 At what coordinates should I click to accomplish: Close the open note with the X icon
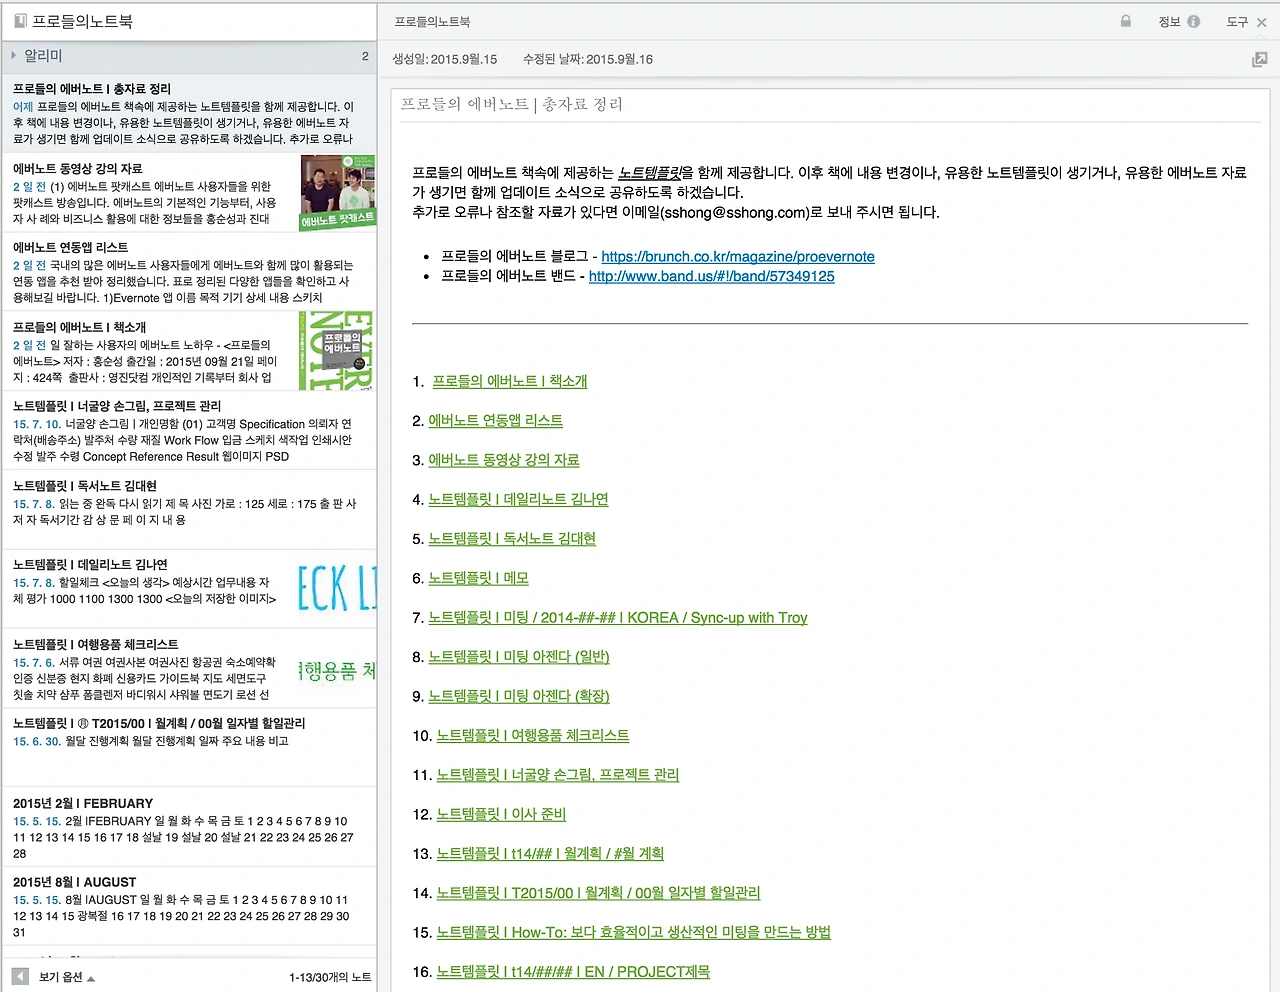(1263, 21)
